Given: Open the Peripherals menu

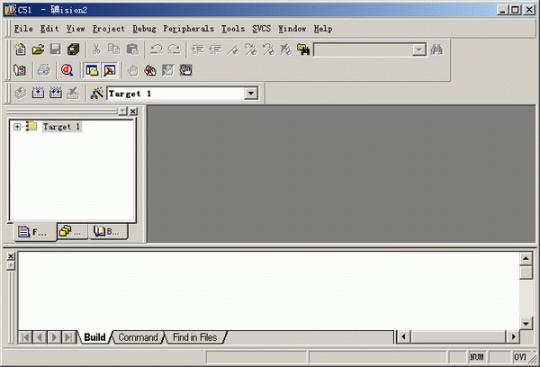Looking at the screenshot, I should tap(188, 29).
